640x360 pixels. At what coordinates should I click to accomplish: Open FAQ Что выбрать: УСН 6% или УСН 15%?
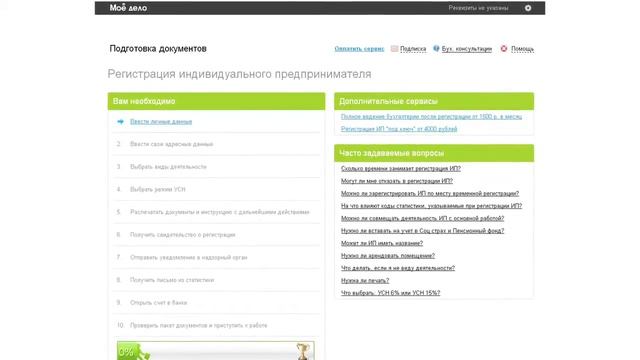pyautogui.click(x=391, y=293)
